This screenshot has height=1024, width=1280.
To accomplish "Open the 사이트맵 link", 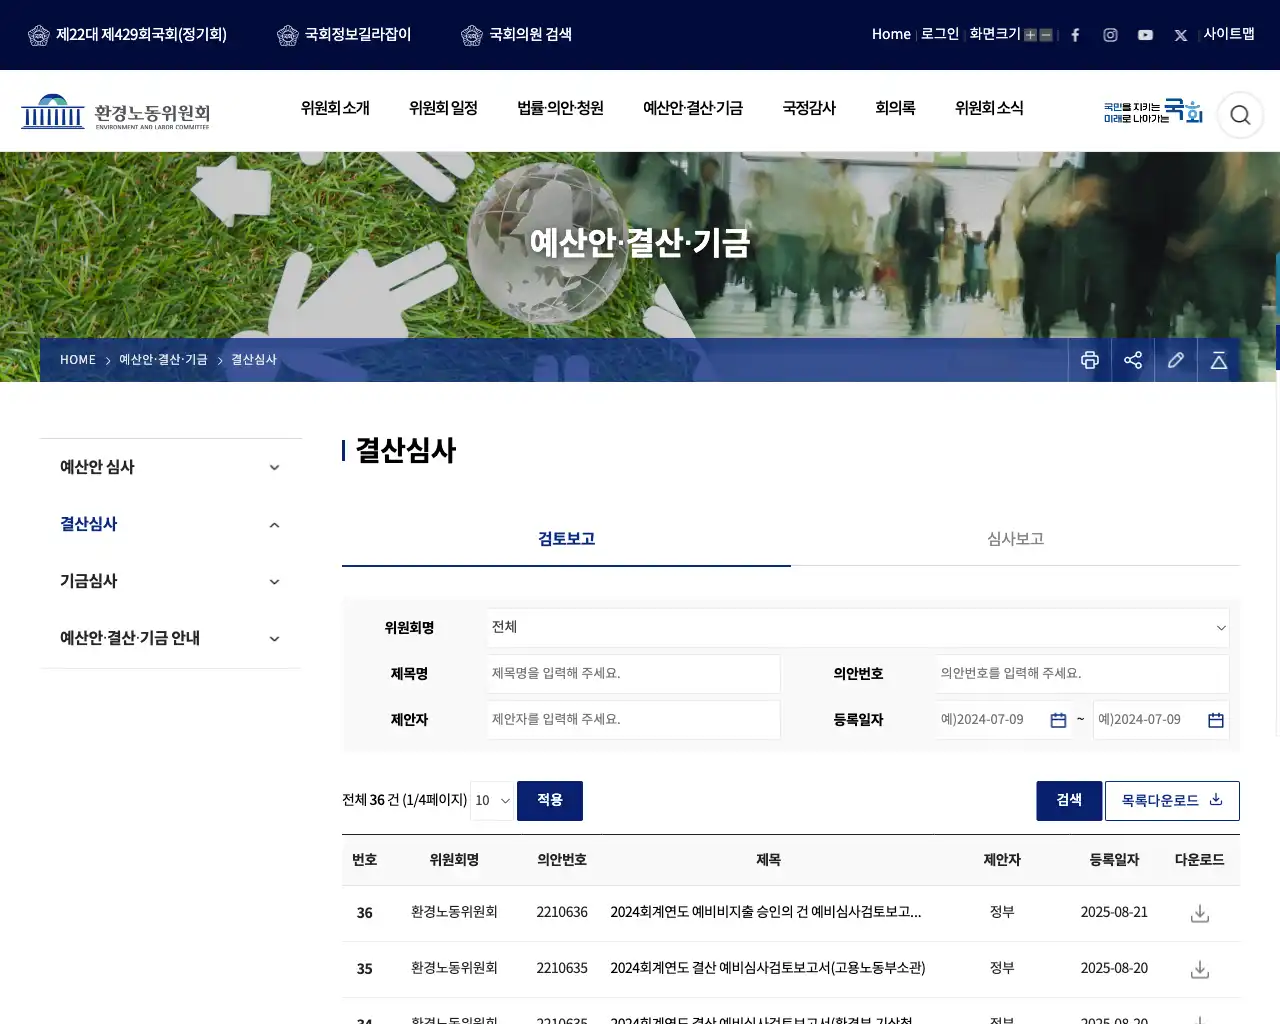I will coord(1229,34).
